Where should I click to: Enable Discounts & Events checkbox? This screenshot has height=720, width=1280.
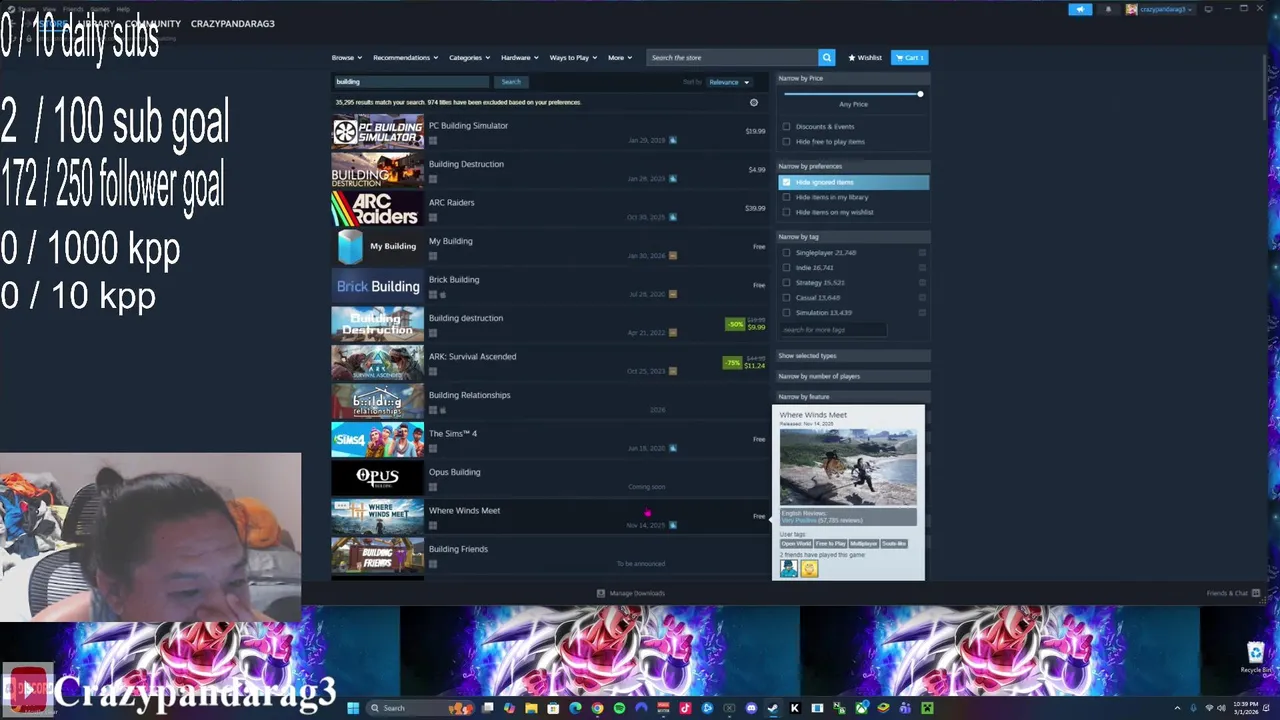click(x=786, y=127)
